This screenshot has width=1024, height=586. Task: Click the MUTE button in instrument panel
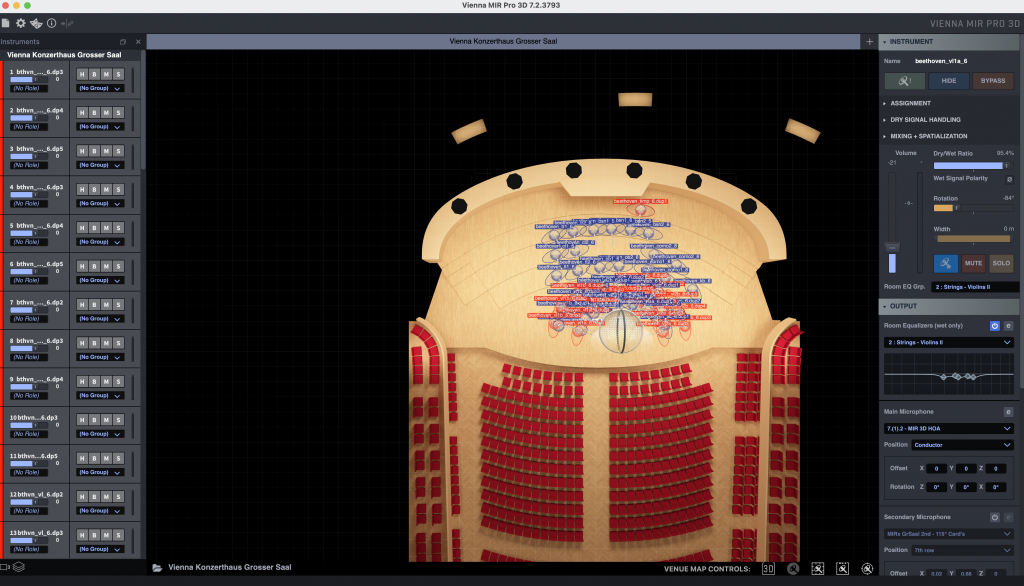[973, 263]
